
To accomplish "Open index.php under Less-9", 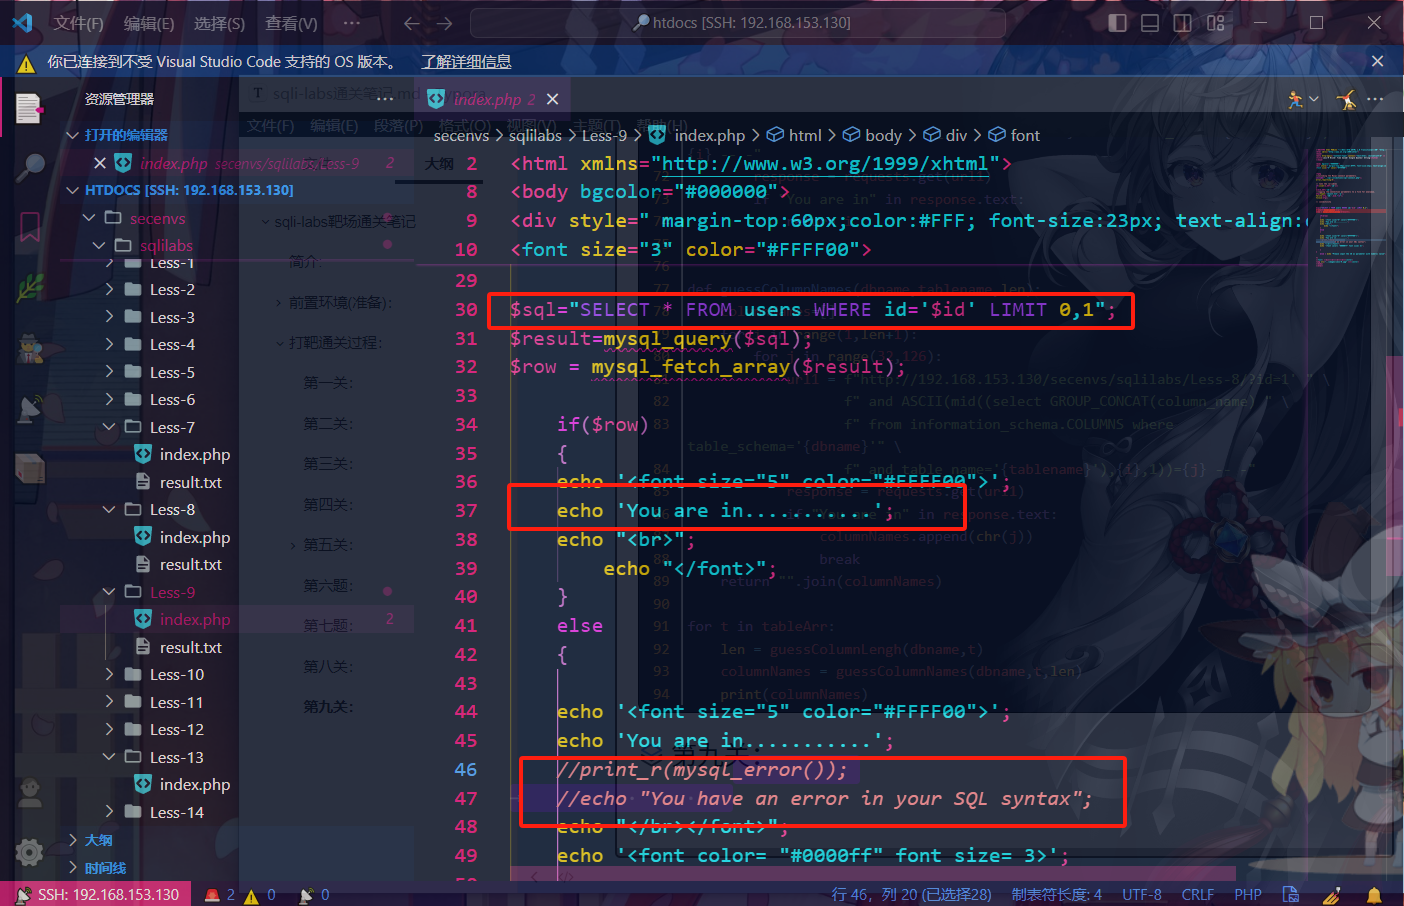I will (194, 620).
